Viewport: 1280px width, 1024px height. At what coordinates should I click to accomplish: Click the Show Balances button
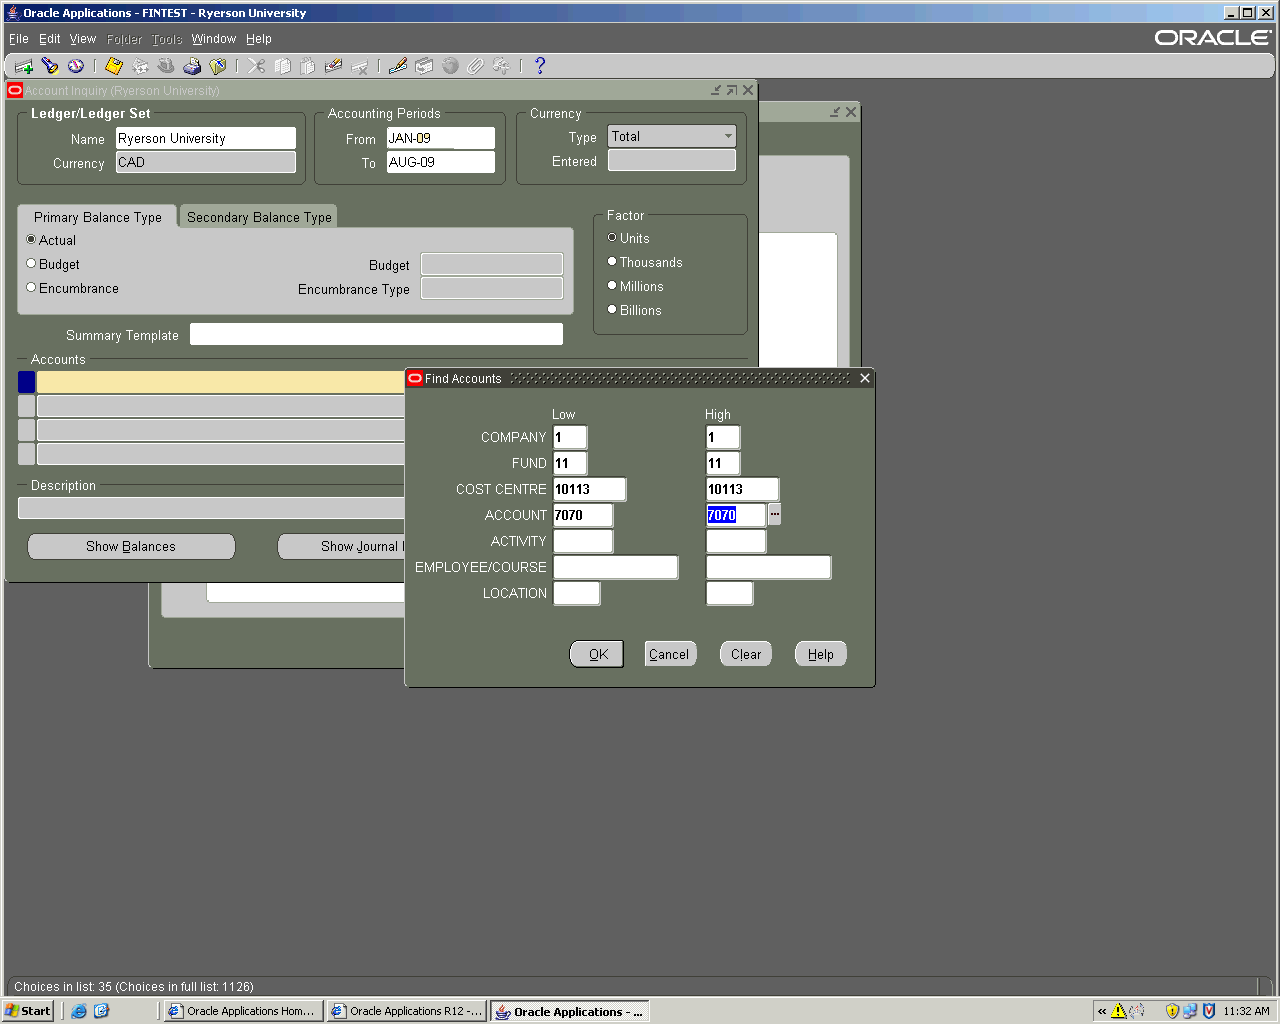(131, 547)
